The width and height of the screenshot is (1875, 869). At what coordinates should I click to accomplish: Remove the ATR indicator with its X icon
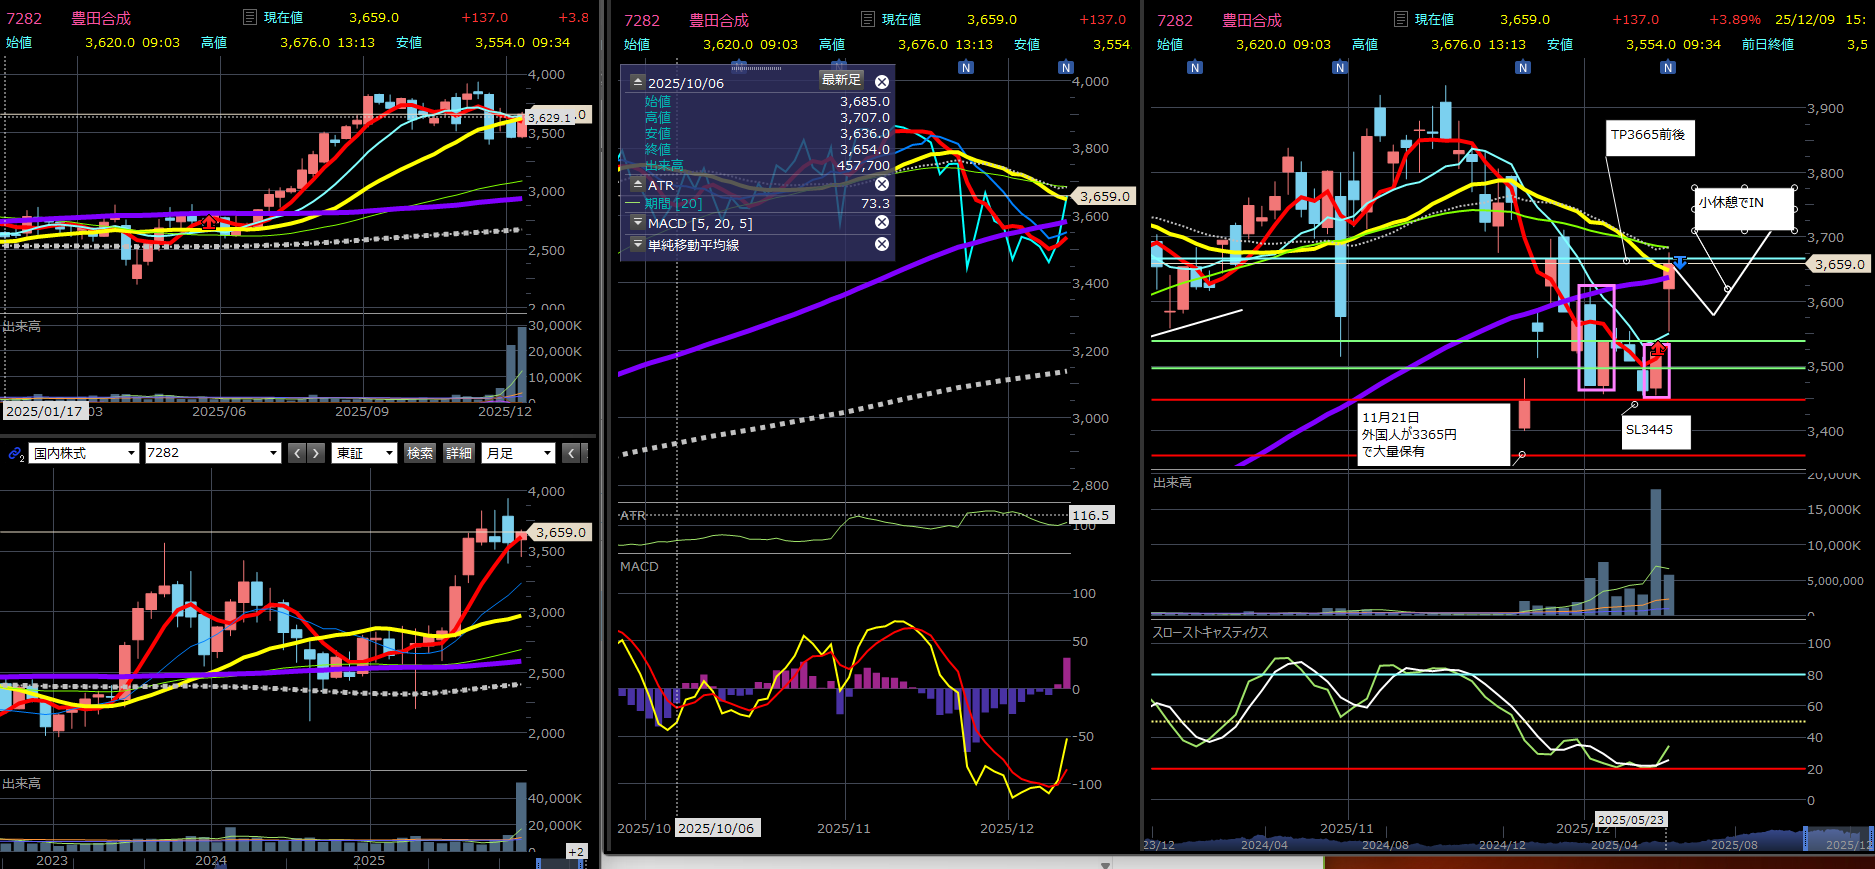882,184
